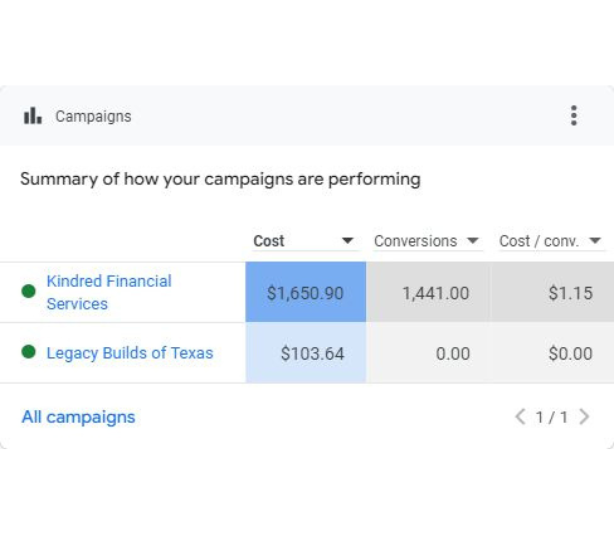Screen dimensions: 614x534
Task: Open the Cost / conv. column dropdown
Action: pyautogui.click(x=595, y=241)
